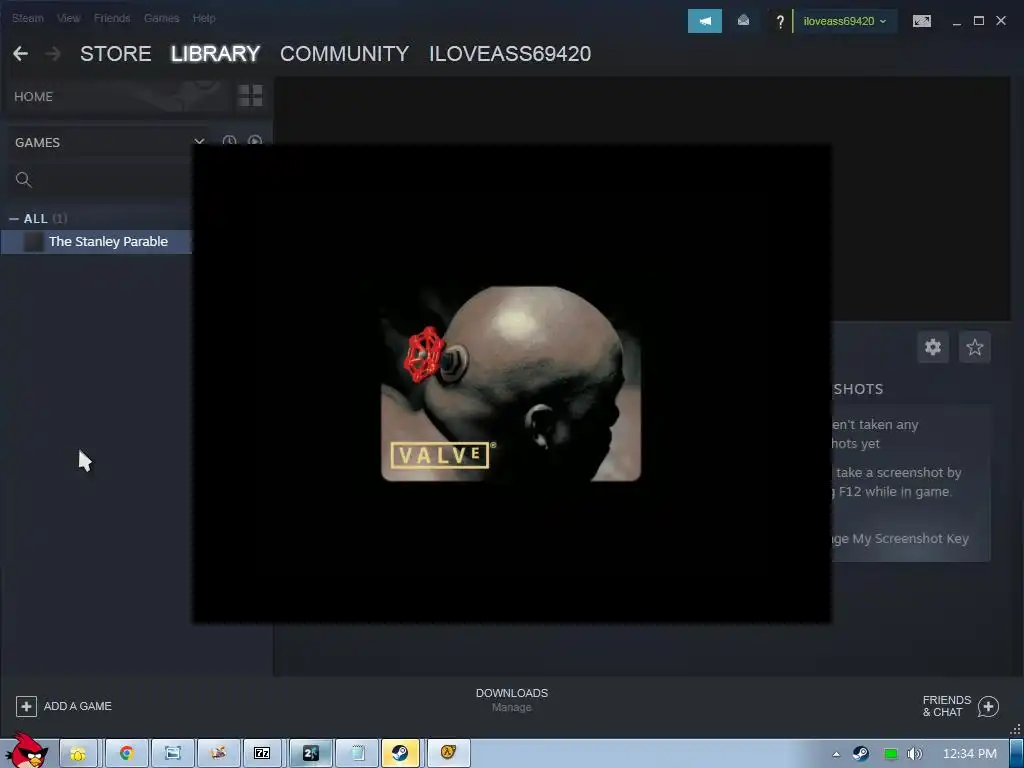
Task: Open game settings gear icon
Action: click(x=933, y=347)
